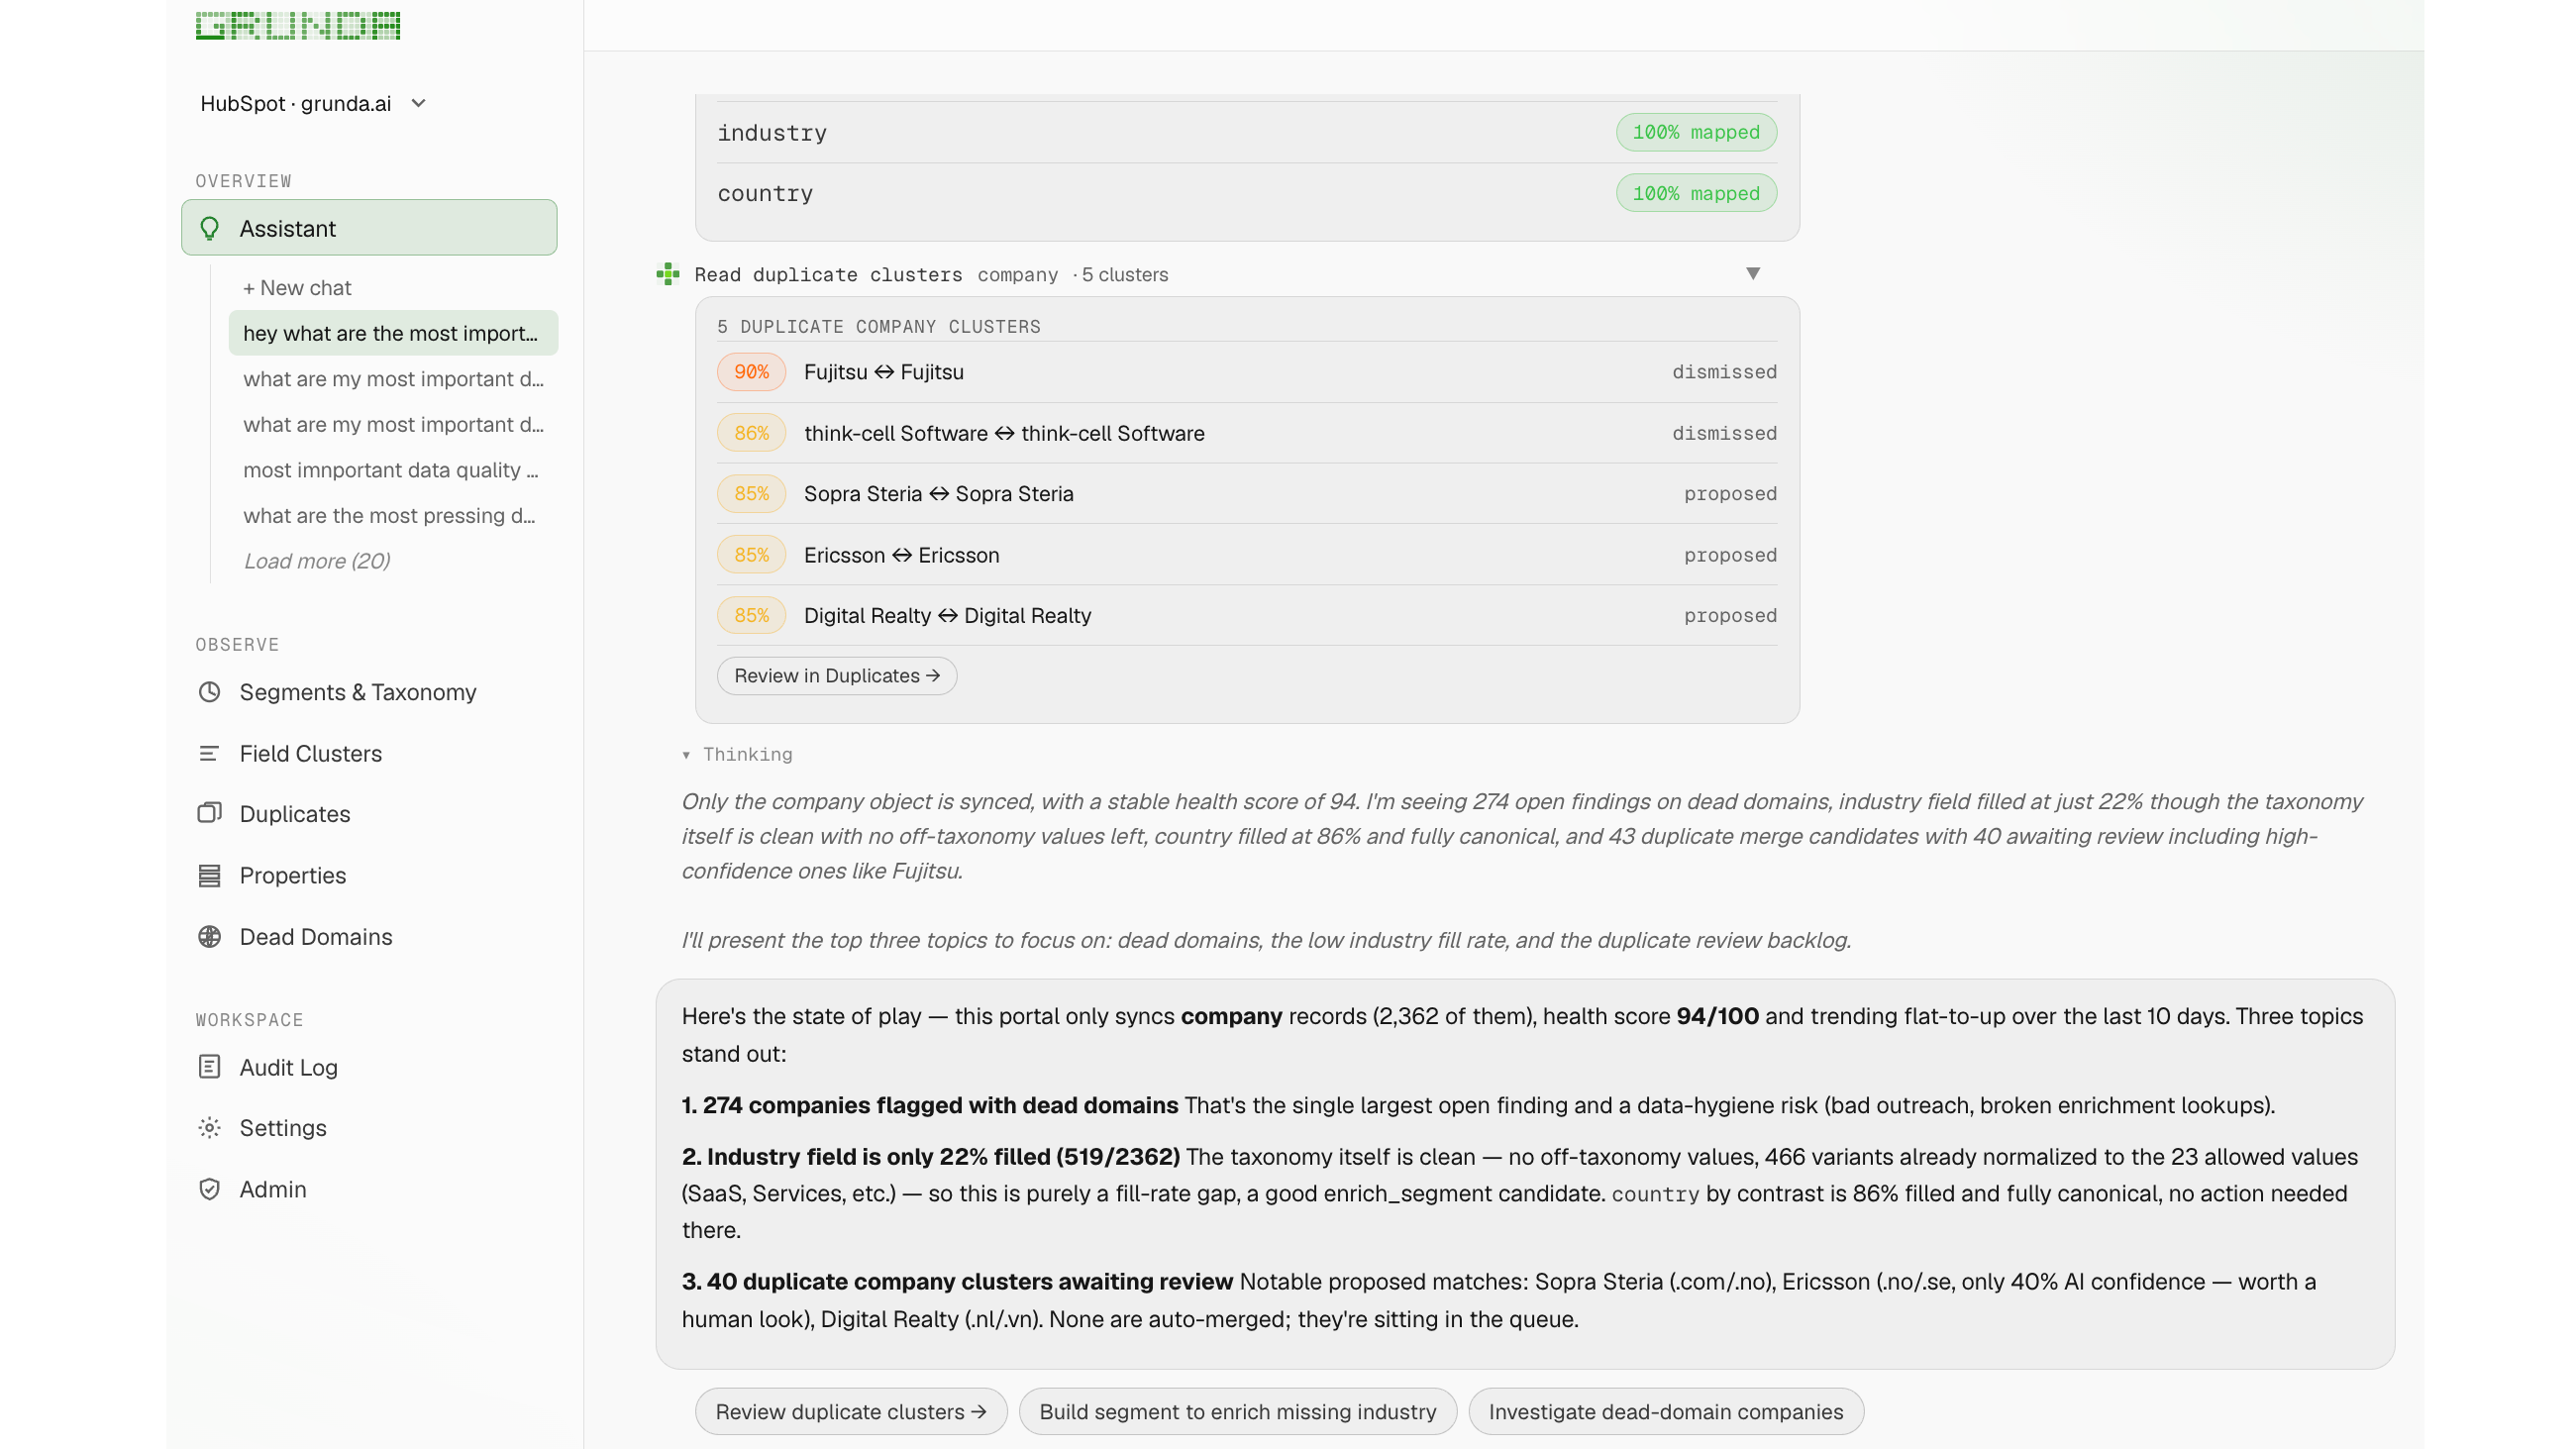This screenshot has height=1449, width=2576.
Task: Click Review duplicate clusters suggestion
Action: click(x=851, y=1411)
